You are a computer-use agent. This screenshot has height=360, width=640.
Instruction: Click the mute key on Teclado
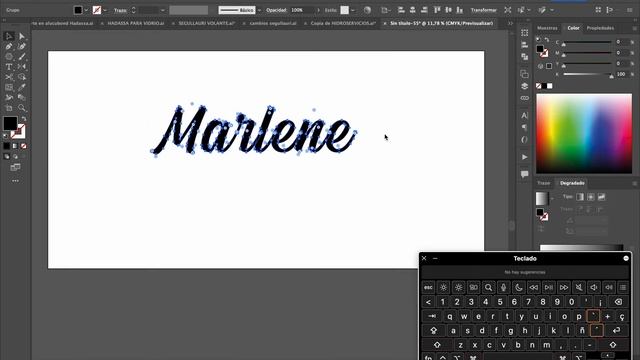[x=579, y=287]
